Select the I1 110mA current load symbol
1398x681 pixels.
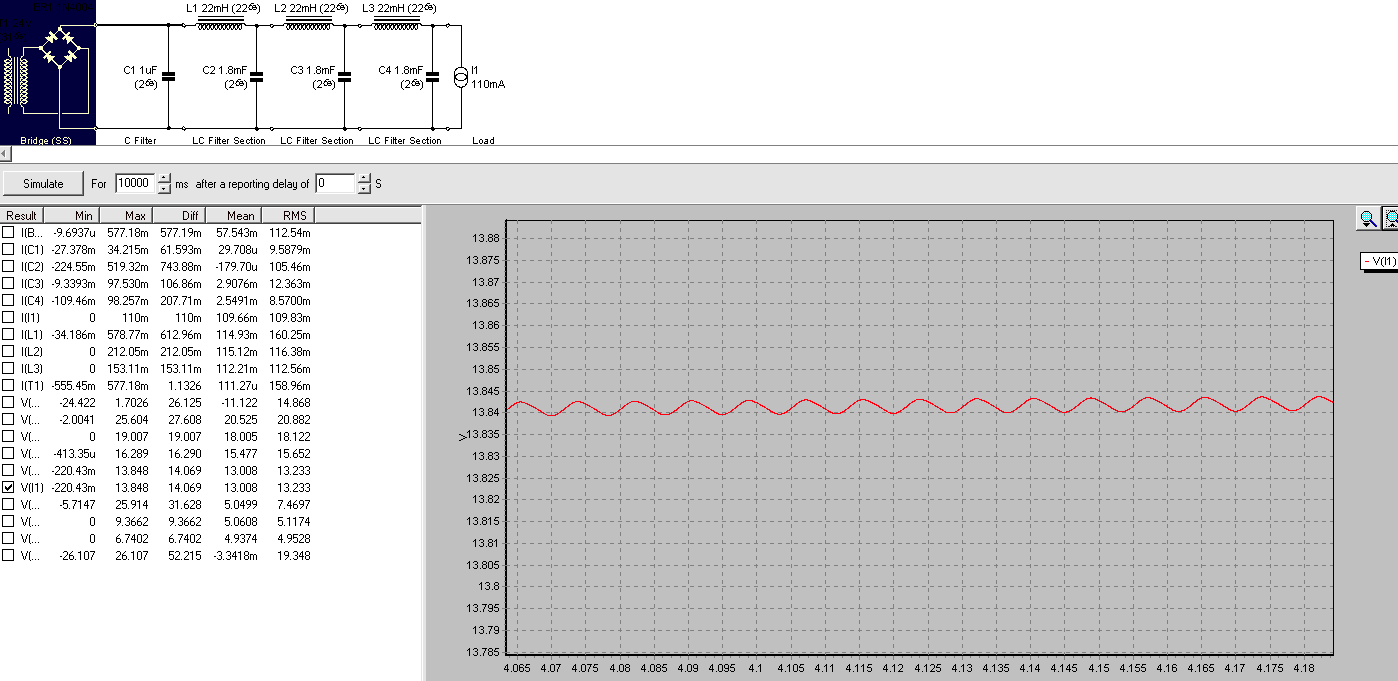pyautogui.click(x=461, y=77)
